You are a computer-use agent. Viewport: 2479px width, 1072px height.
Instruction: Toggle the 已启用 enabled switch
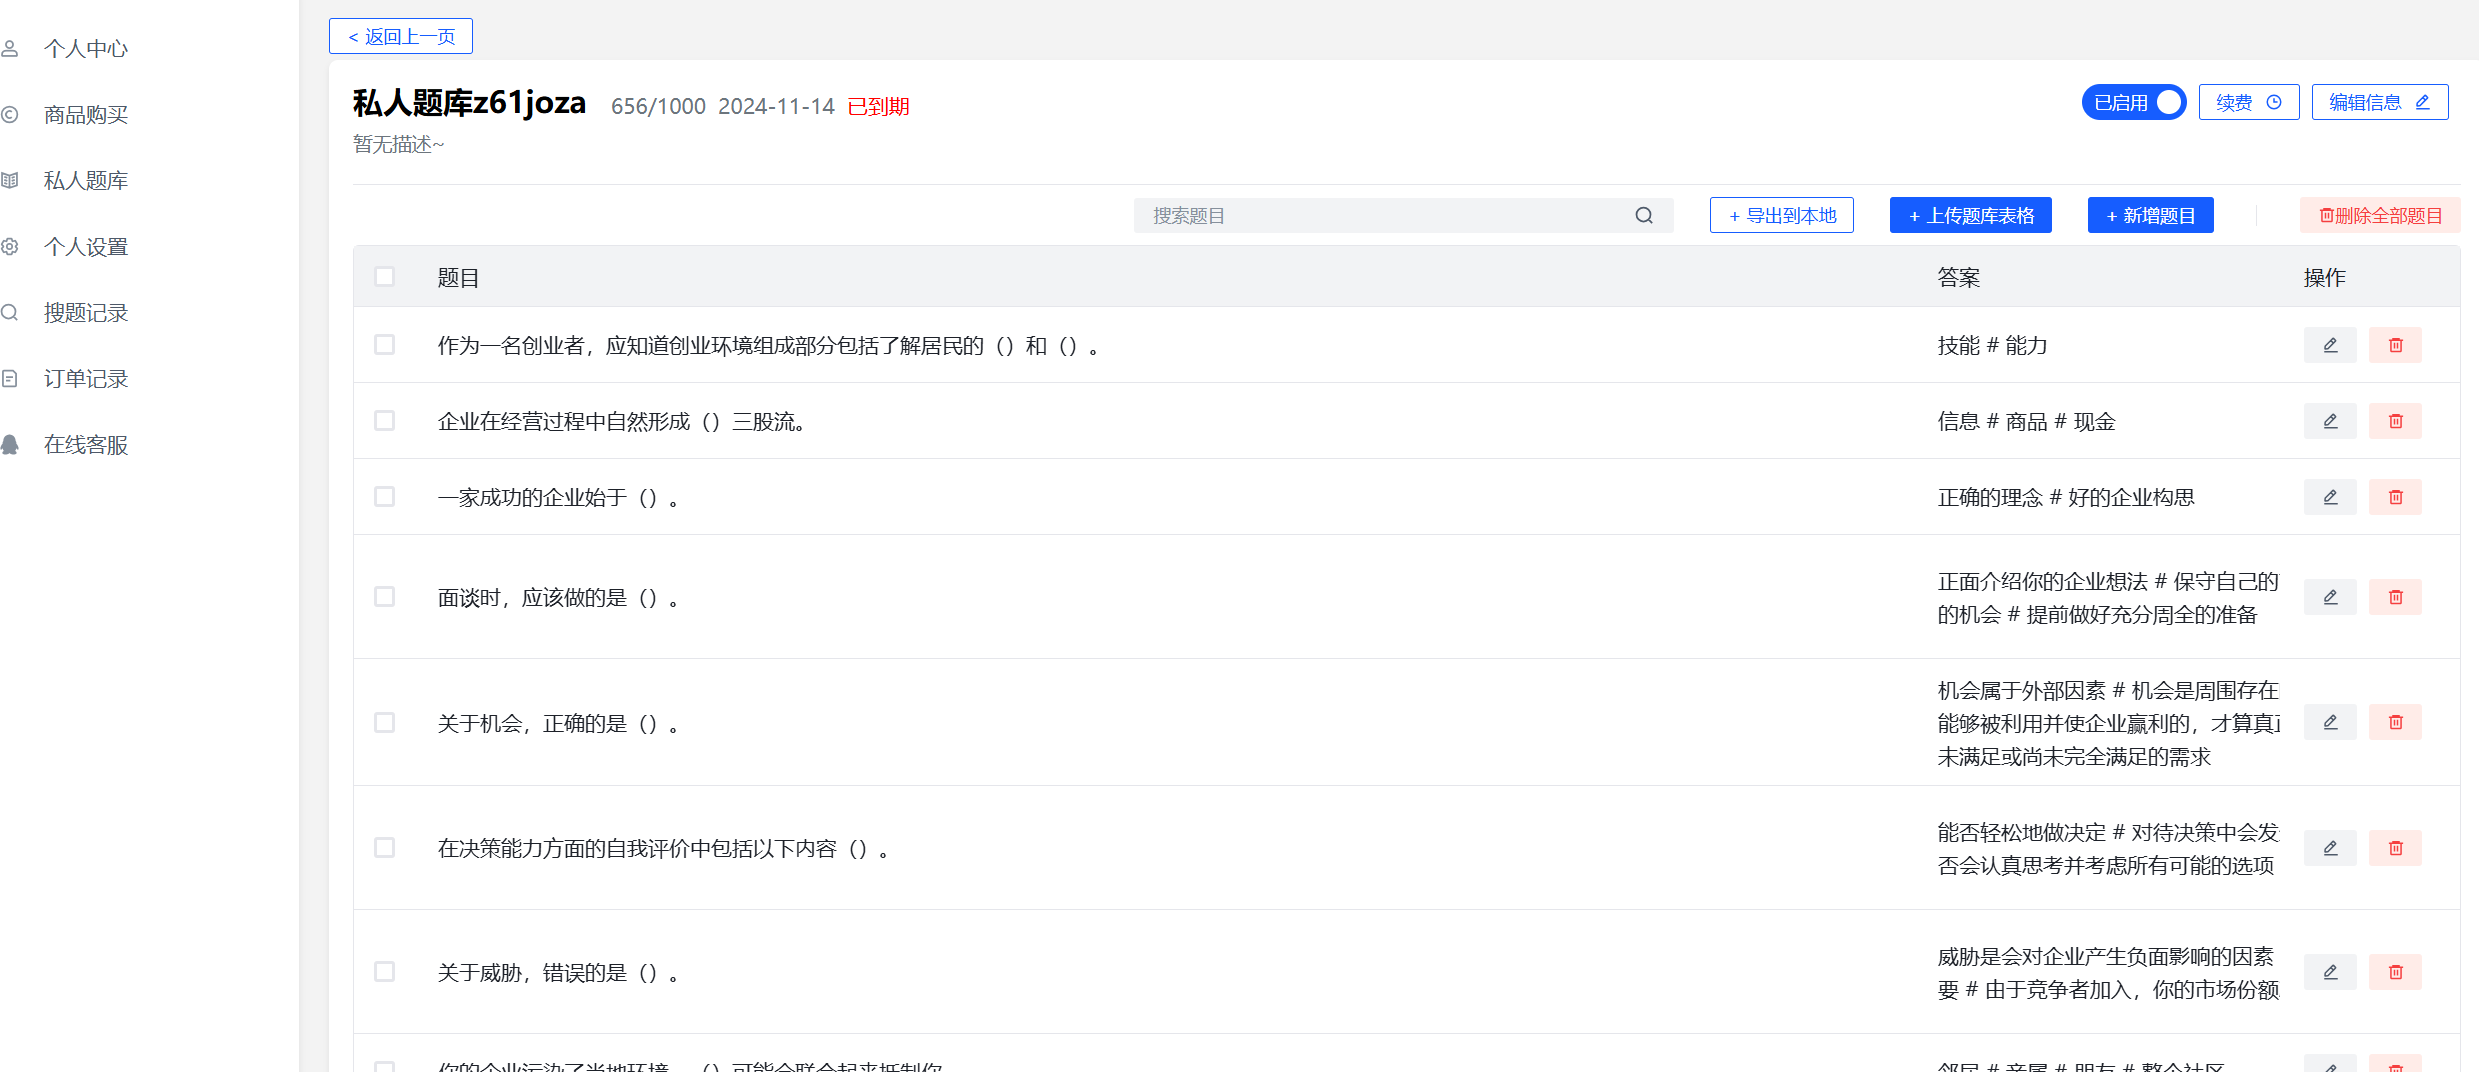[x=2133, y=103]
